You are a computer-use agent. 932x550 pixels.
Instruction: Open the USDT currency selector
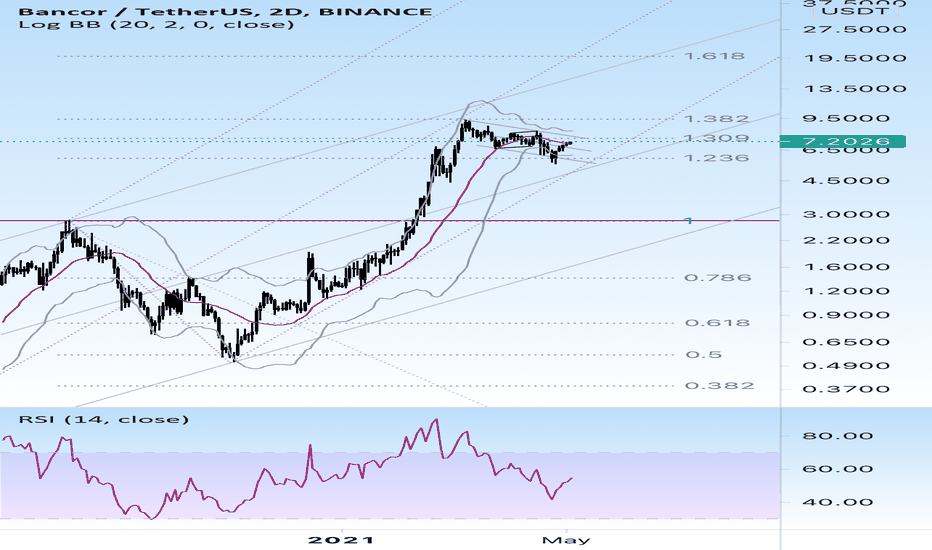[x=855, y=11]
